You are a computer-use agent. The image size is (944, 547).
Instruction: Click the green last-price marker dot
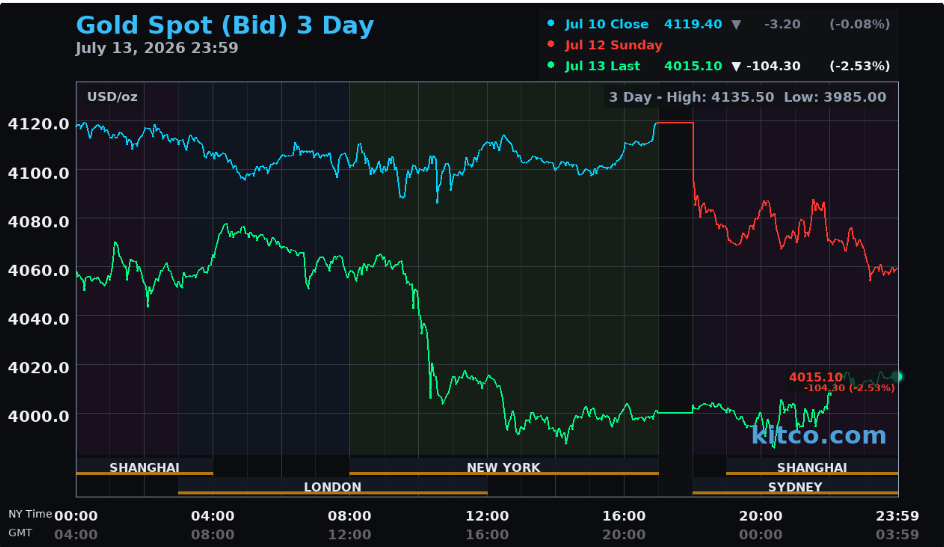pyautogui.click(x=898, y=377)
